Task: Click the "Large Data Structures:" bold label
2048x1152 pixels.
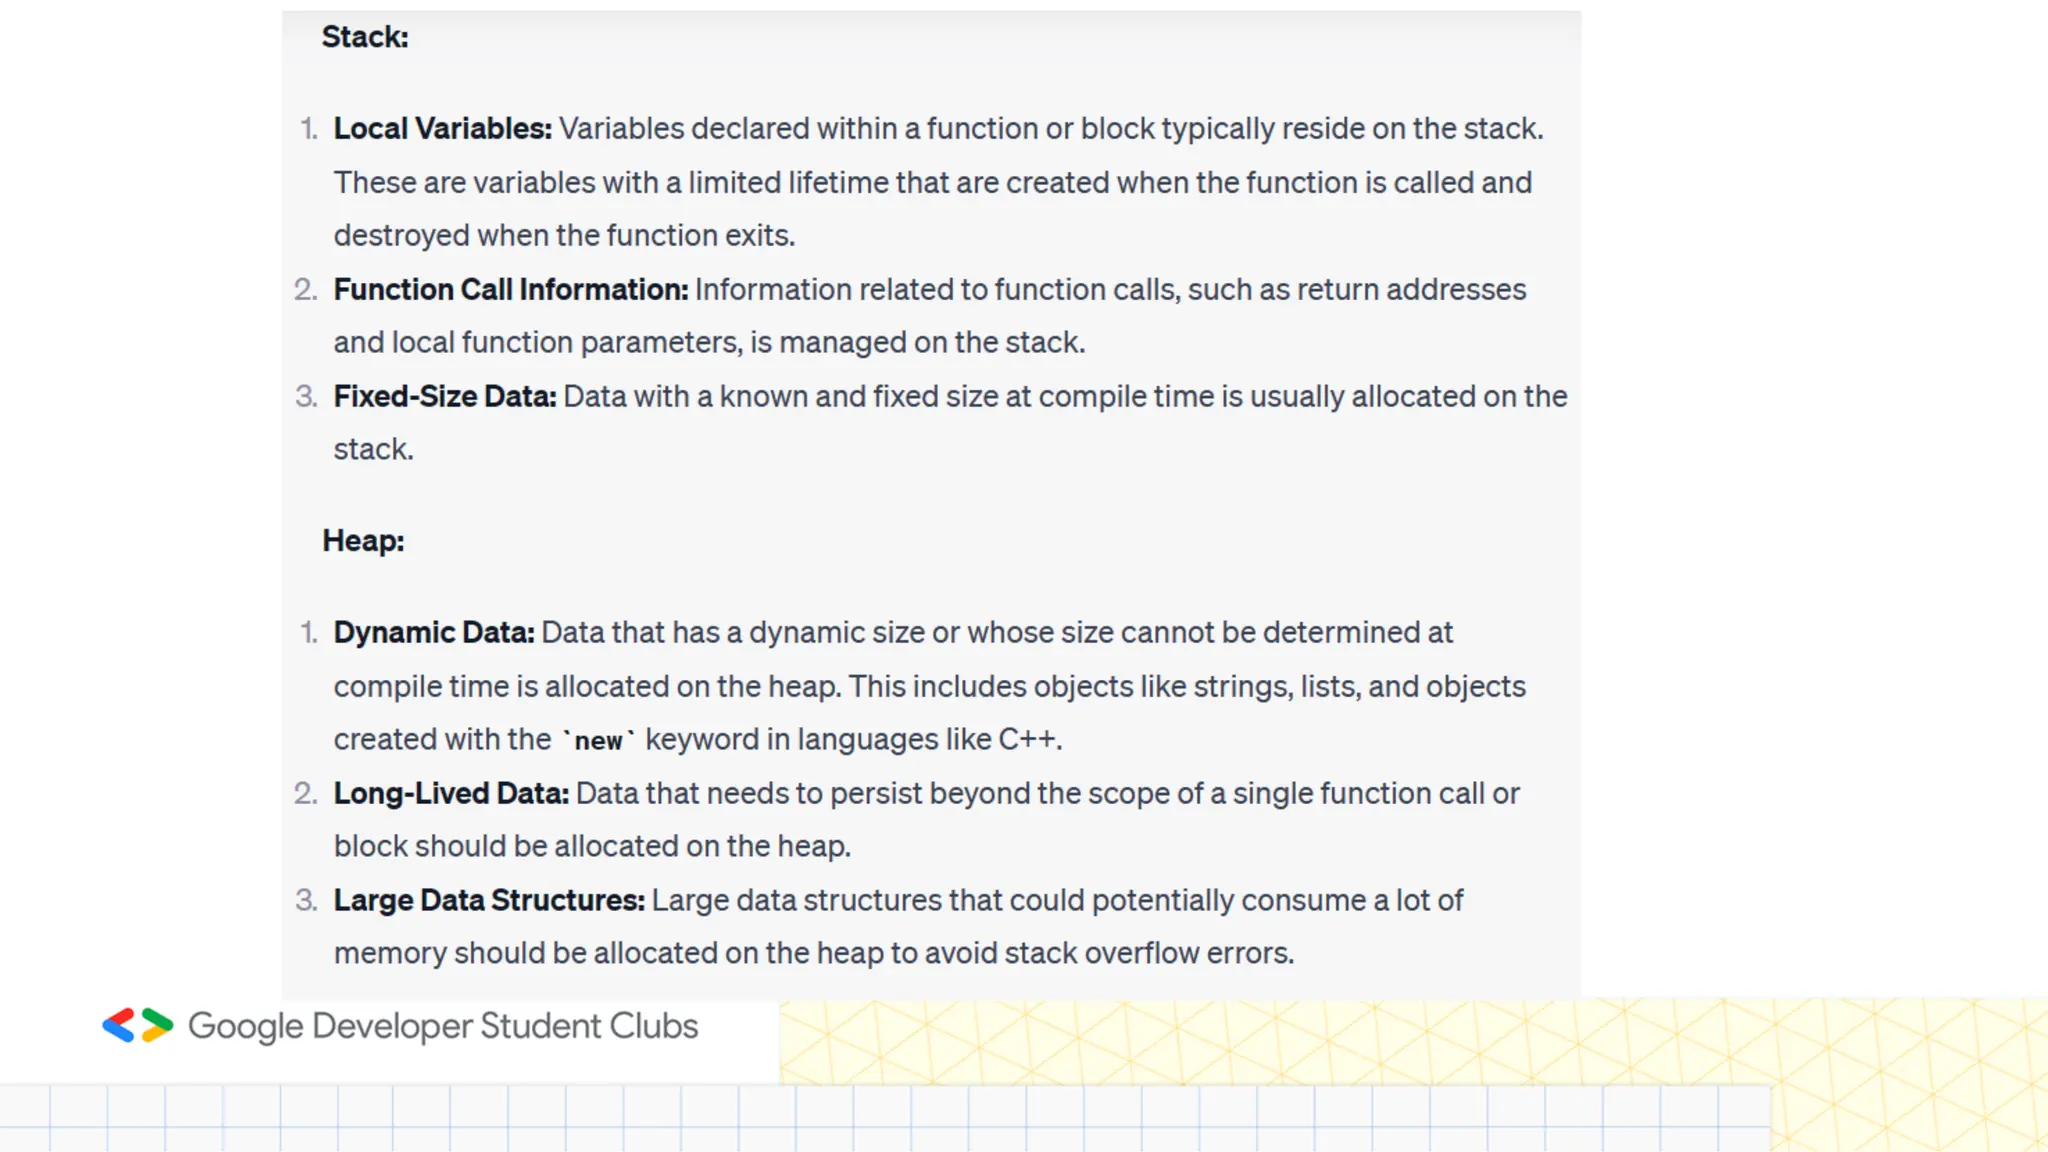Action: [x=488, y=901]
